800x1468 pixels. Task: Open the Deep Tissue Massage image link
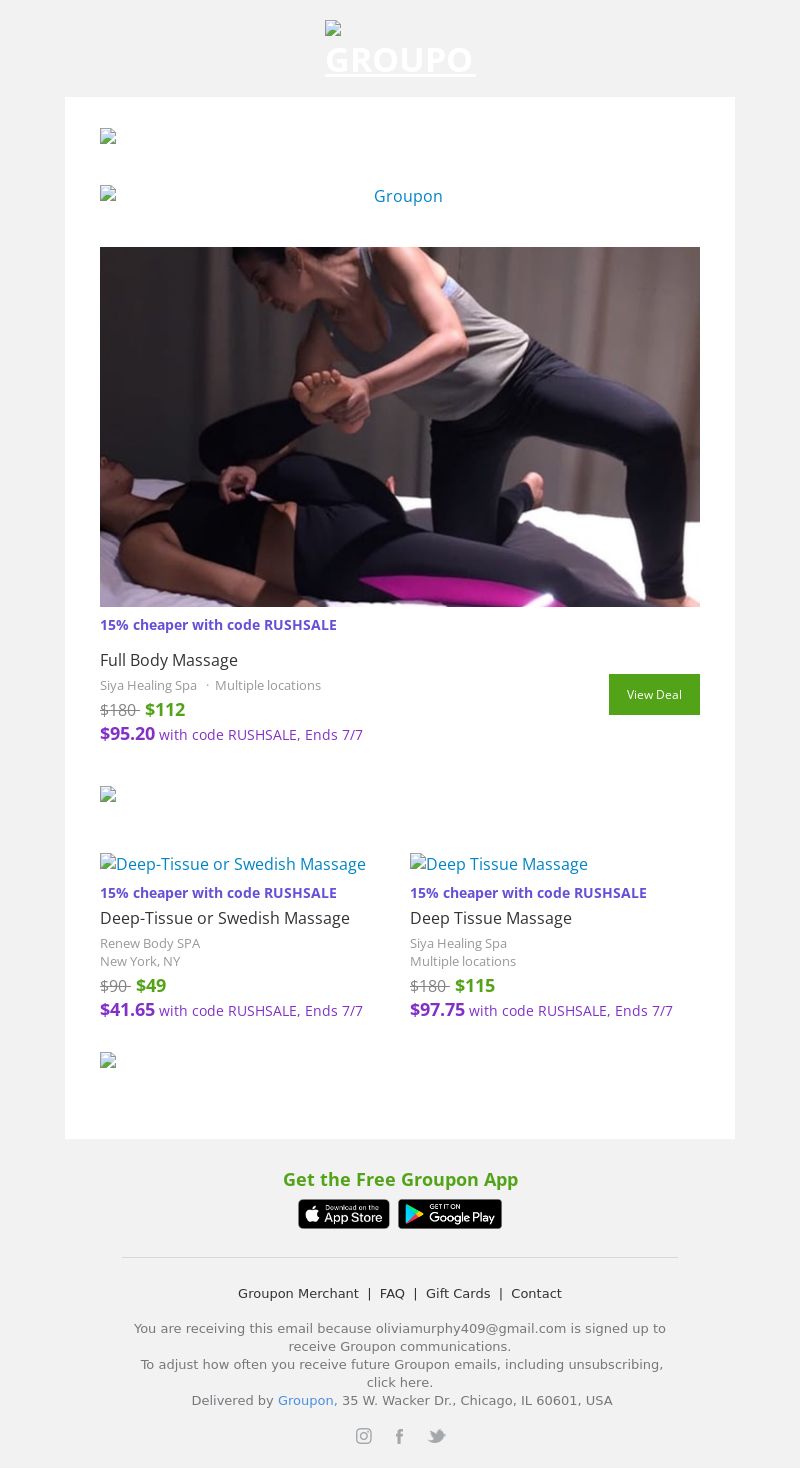point(499,864)
